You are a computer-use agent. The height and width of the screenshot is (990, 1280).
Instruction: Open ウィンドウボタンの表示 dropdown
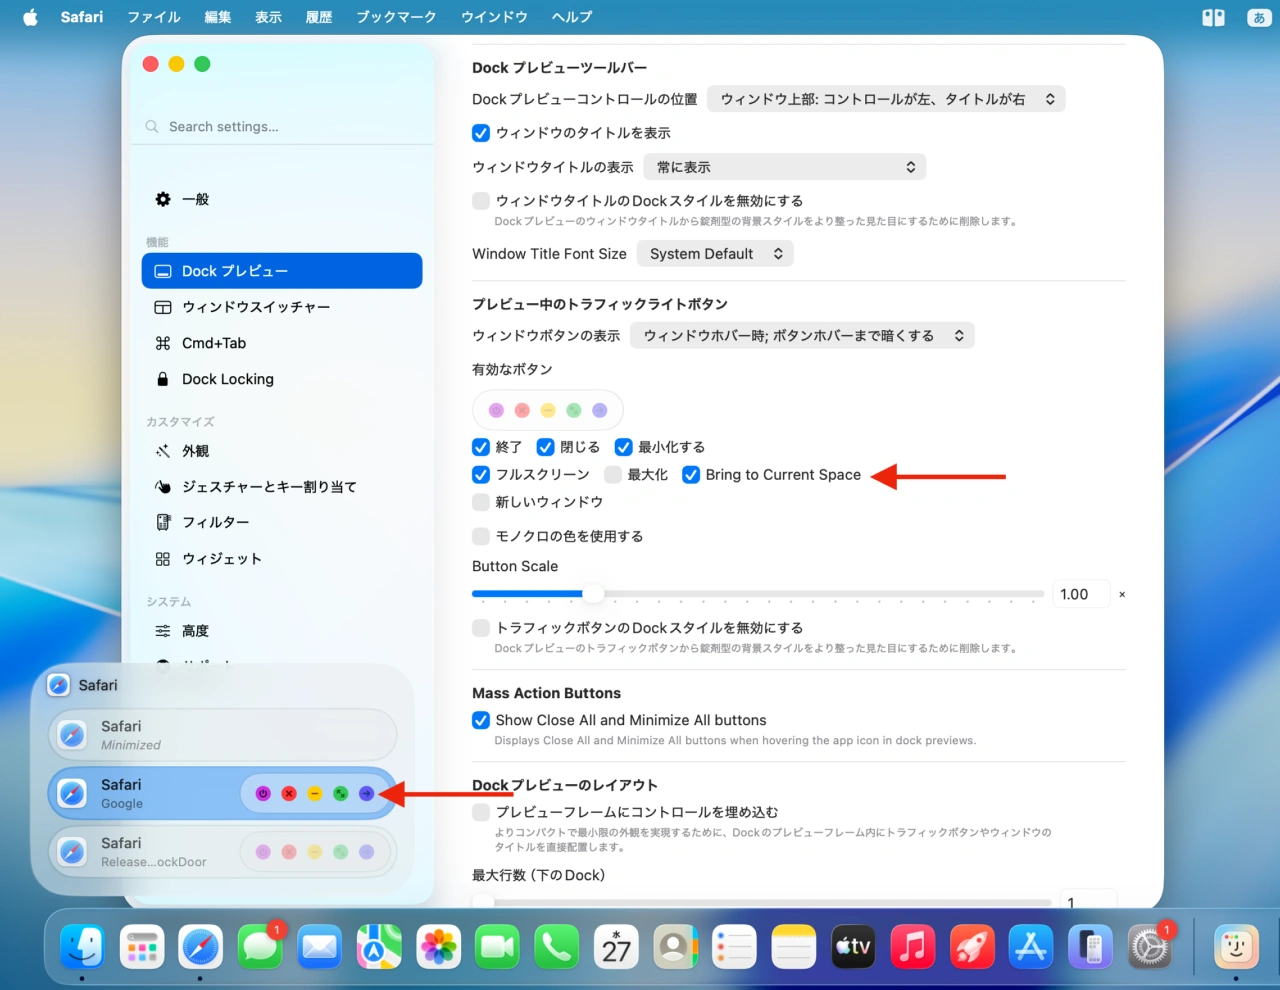pos(802,336)
